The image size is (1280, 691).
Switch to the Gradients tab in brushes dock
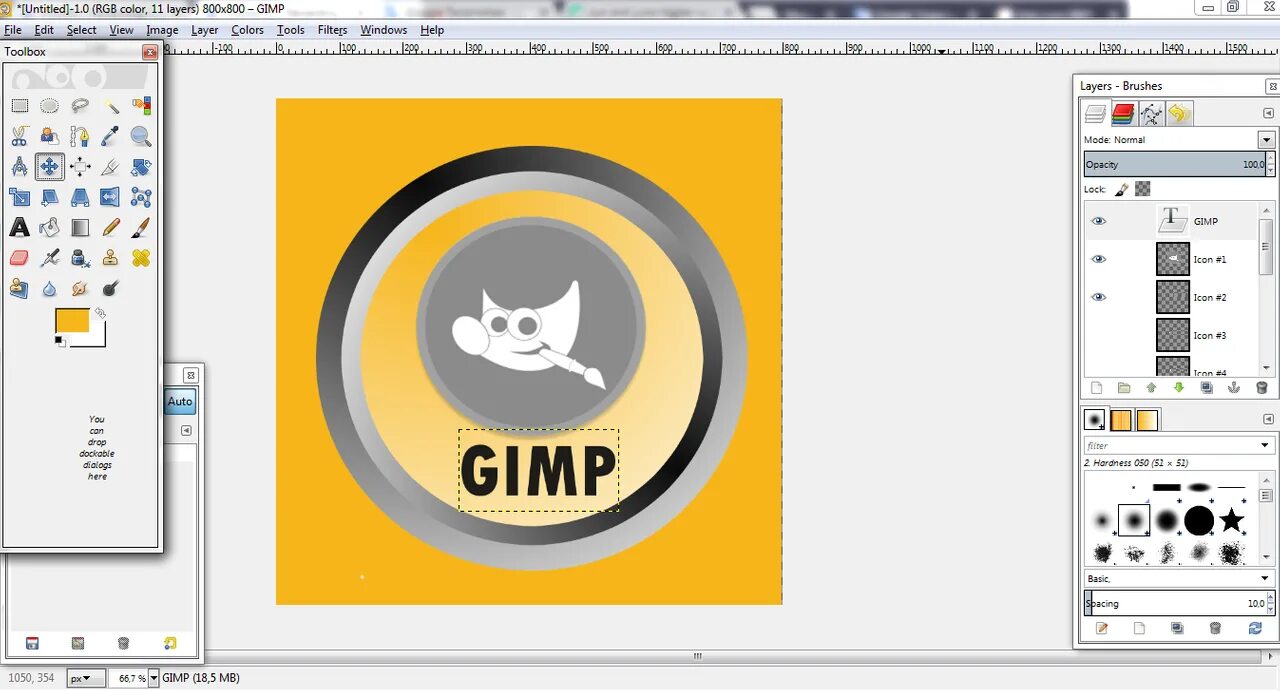tap(1147, 420)
